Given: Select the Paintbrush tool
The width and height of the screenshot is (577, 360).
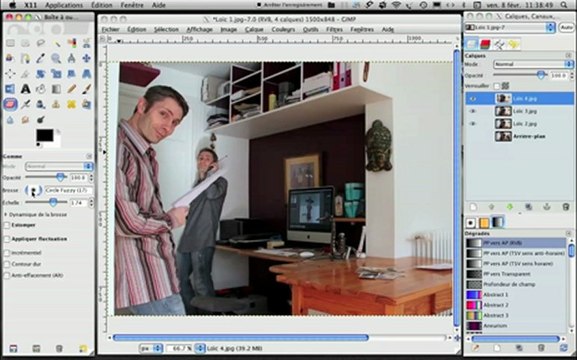Looking at the screenshot, I should (x=86, y=89).
